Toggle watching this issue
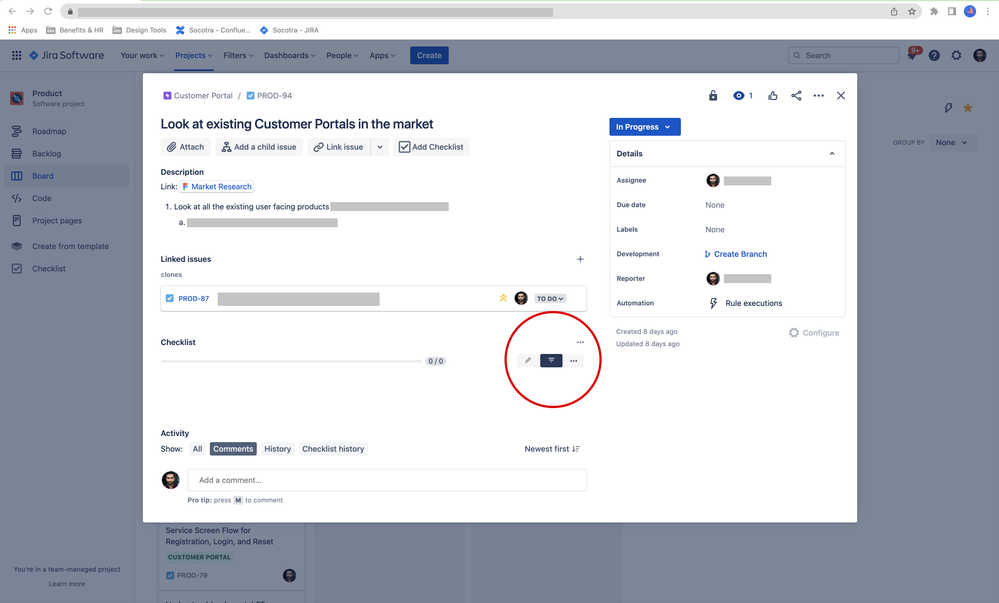Screen dimensions: 999x603 [x=742, y=96]
